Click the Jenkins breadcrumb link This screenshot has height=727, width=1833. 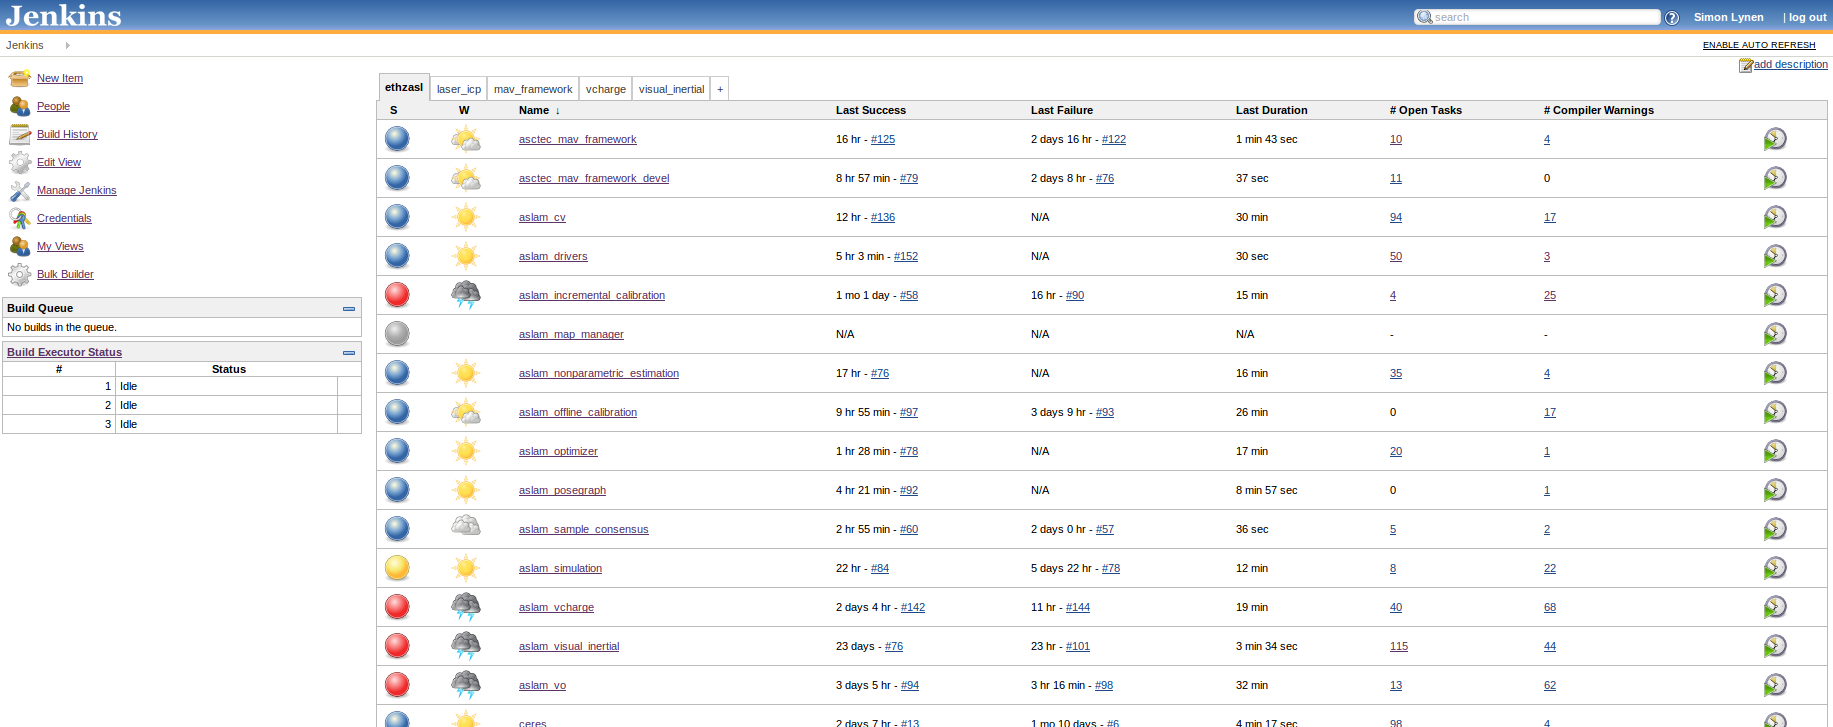pyautogui.click(x=25, y=45)
